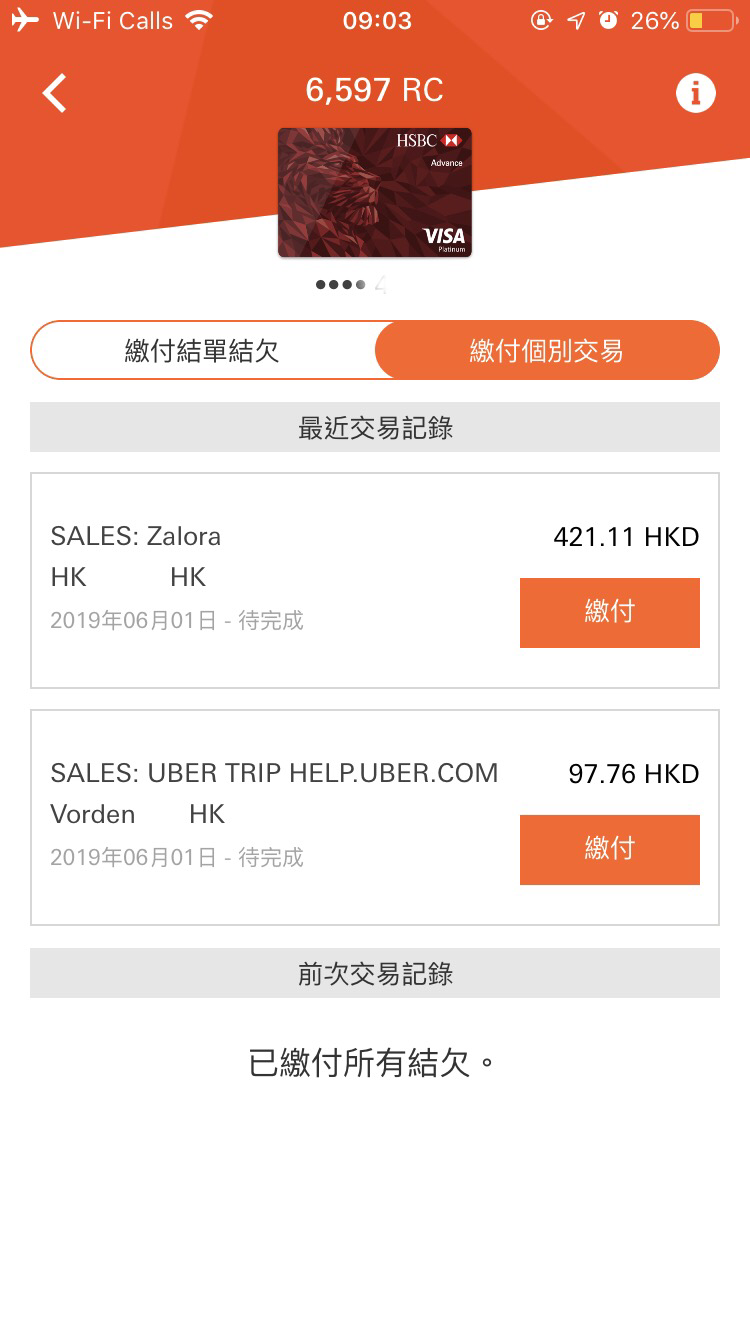This screenshot has height=1334, width=750.
Task: Tap the 09:03 clock in status bar
Action: point(377,20)
